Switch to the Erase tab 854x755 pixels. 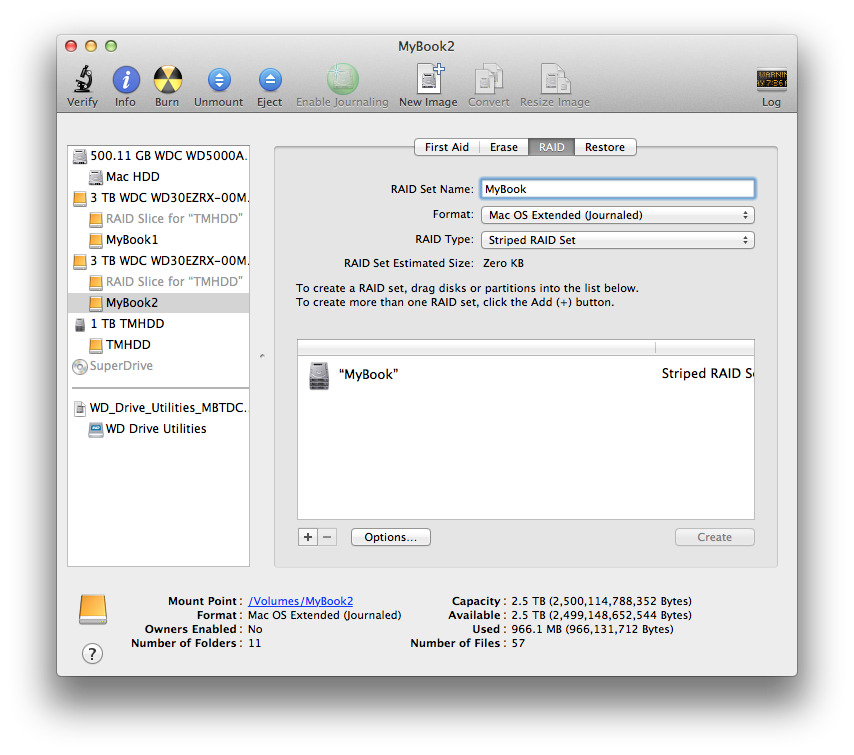tap(504, 147)
